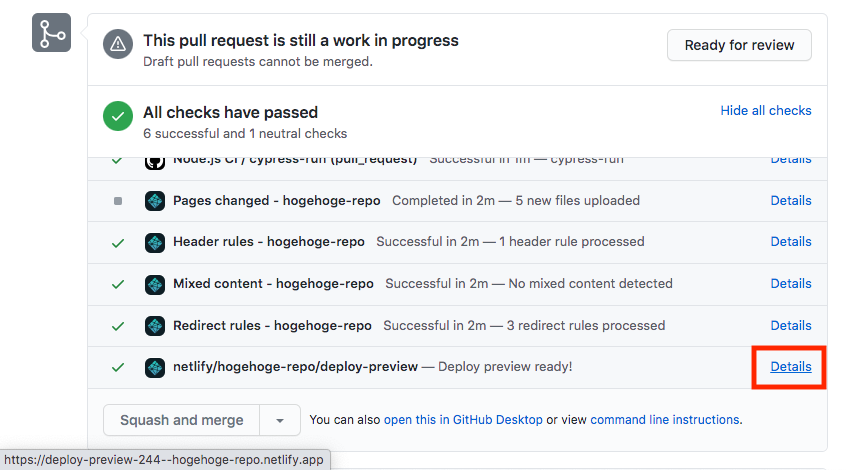Open Details for netlify deploy-preview check
Viewport: 848px width, 470px height.
(x=791, y=367)
